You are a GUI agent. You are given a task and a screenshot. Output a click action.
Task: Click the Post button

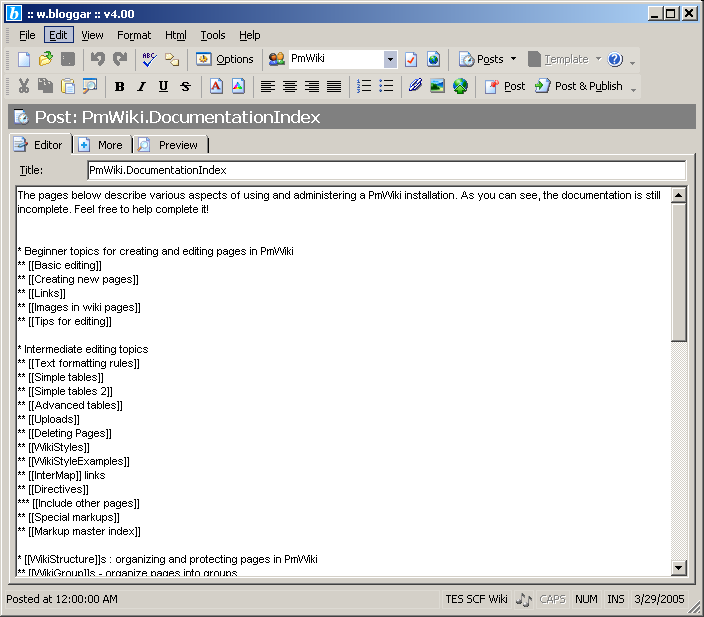(x=505, y=86)
